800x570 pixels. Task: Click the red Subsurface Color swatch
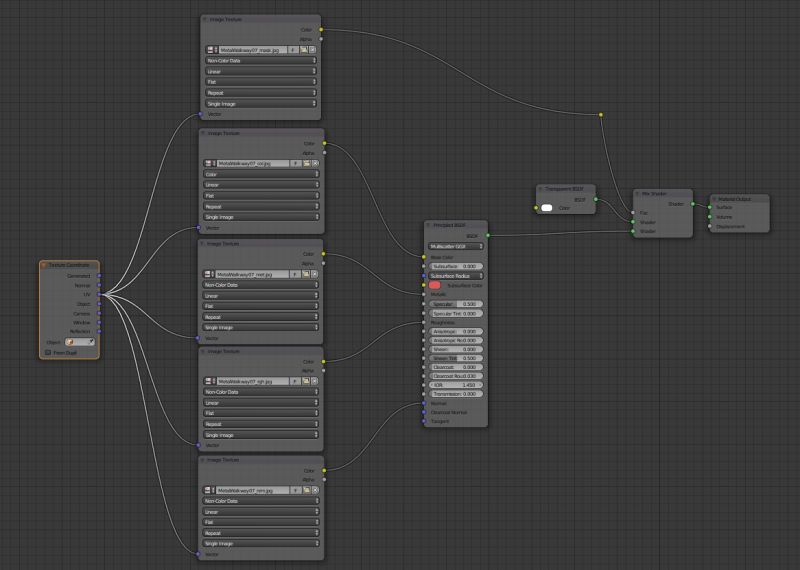click(x=435, y=285)
